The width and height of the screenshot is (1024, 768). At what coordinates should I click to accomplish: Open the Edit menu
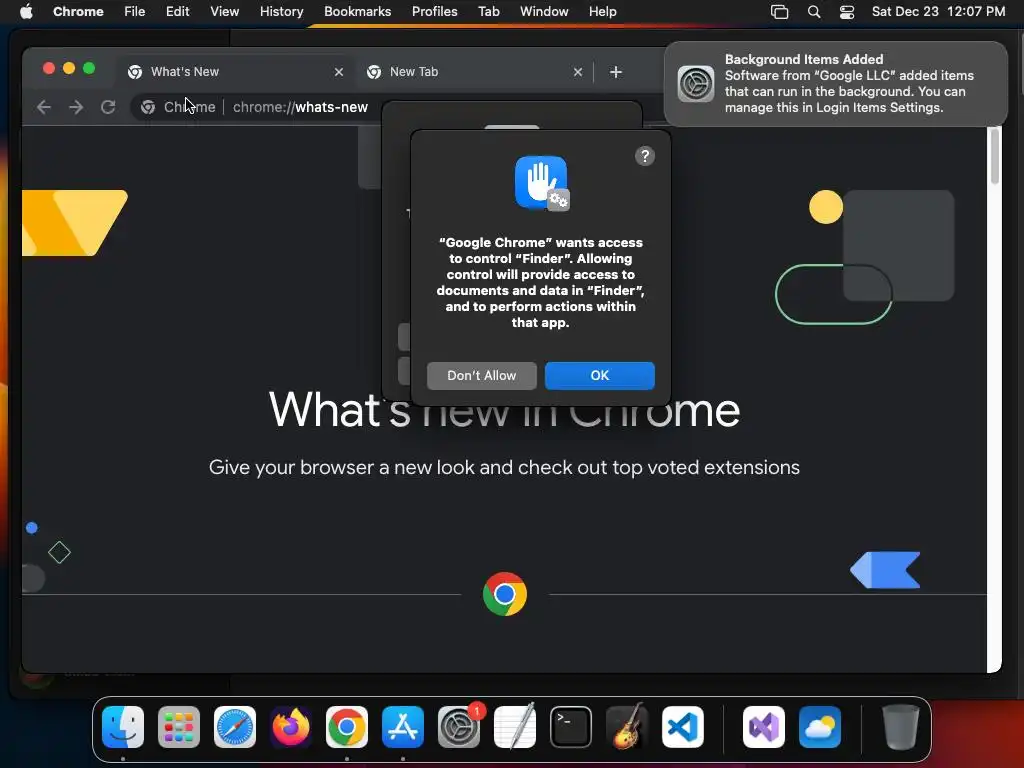[x=177, y=12]
